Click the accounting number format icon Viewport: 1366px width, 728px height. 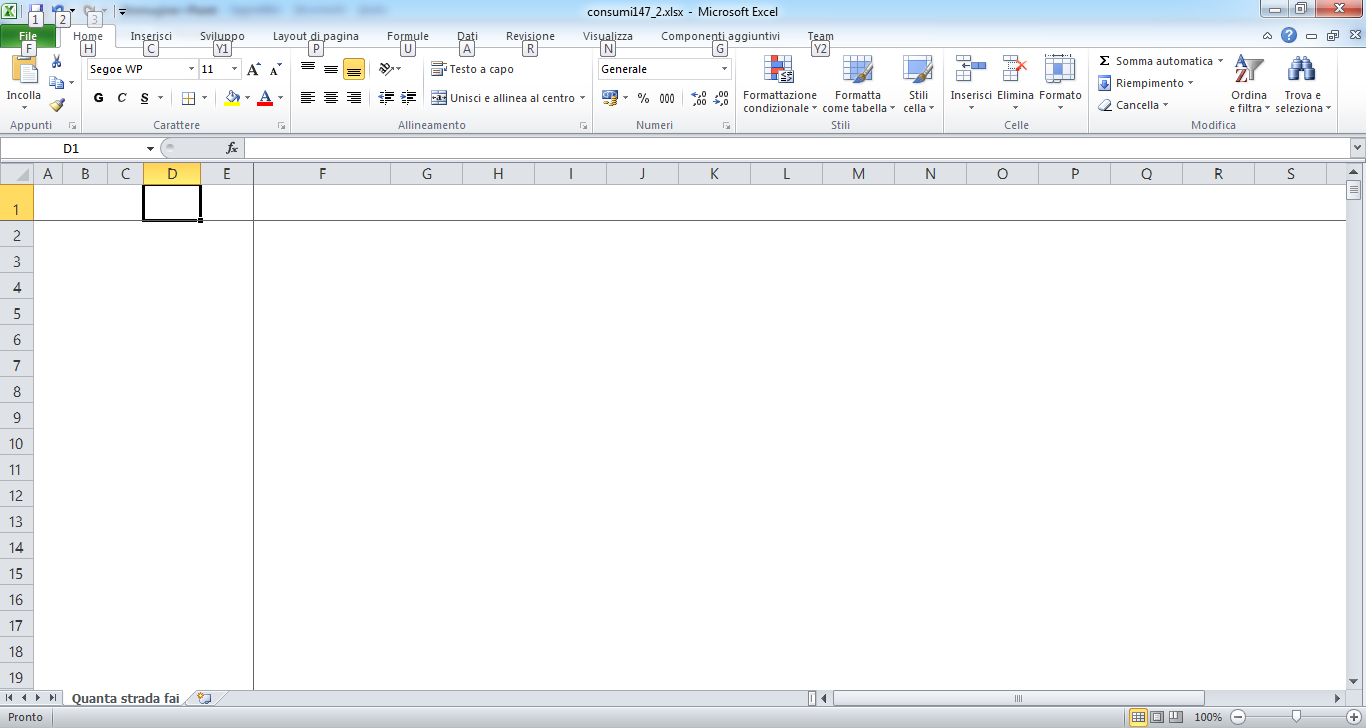point(609,98)
